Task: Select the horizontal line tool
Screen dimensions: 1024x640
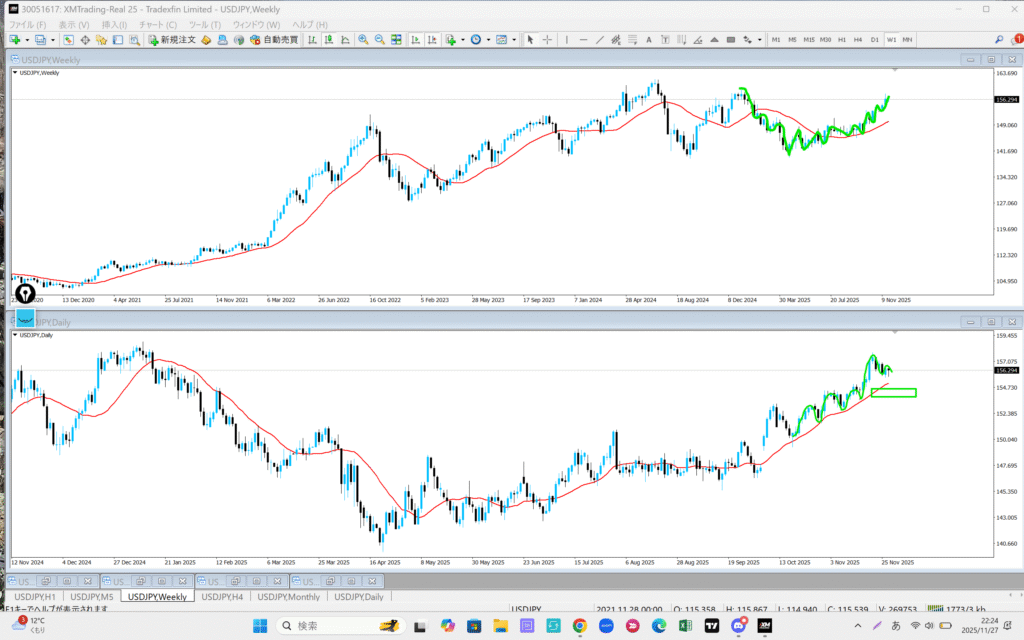Action: tap(584, 40)
